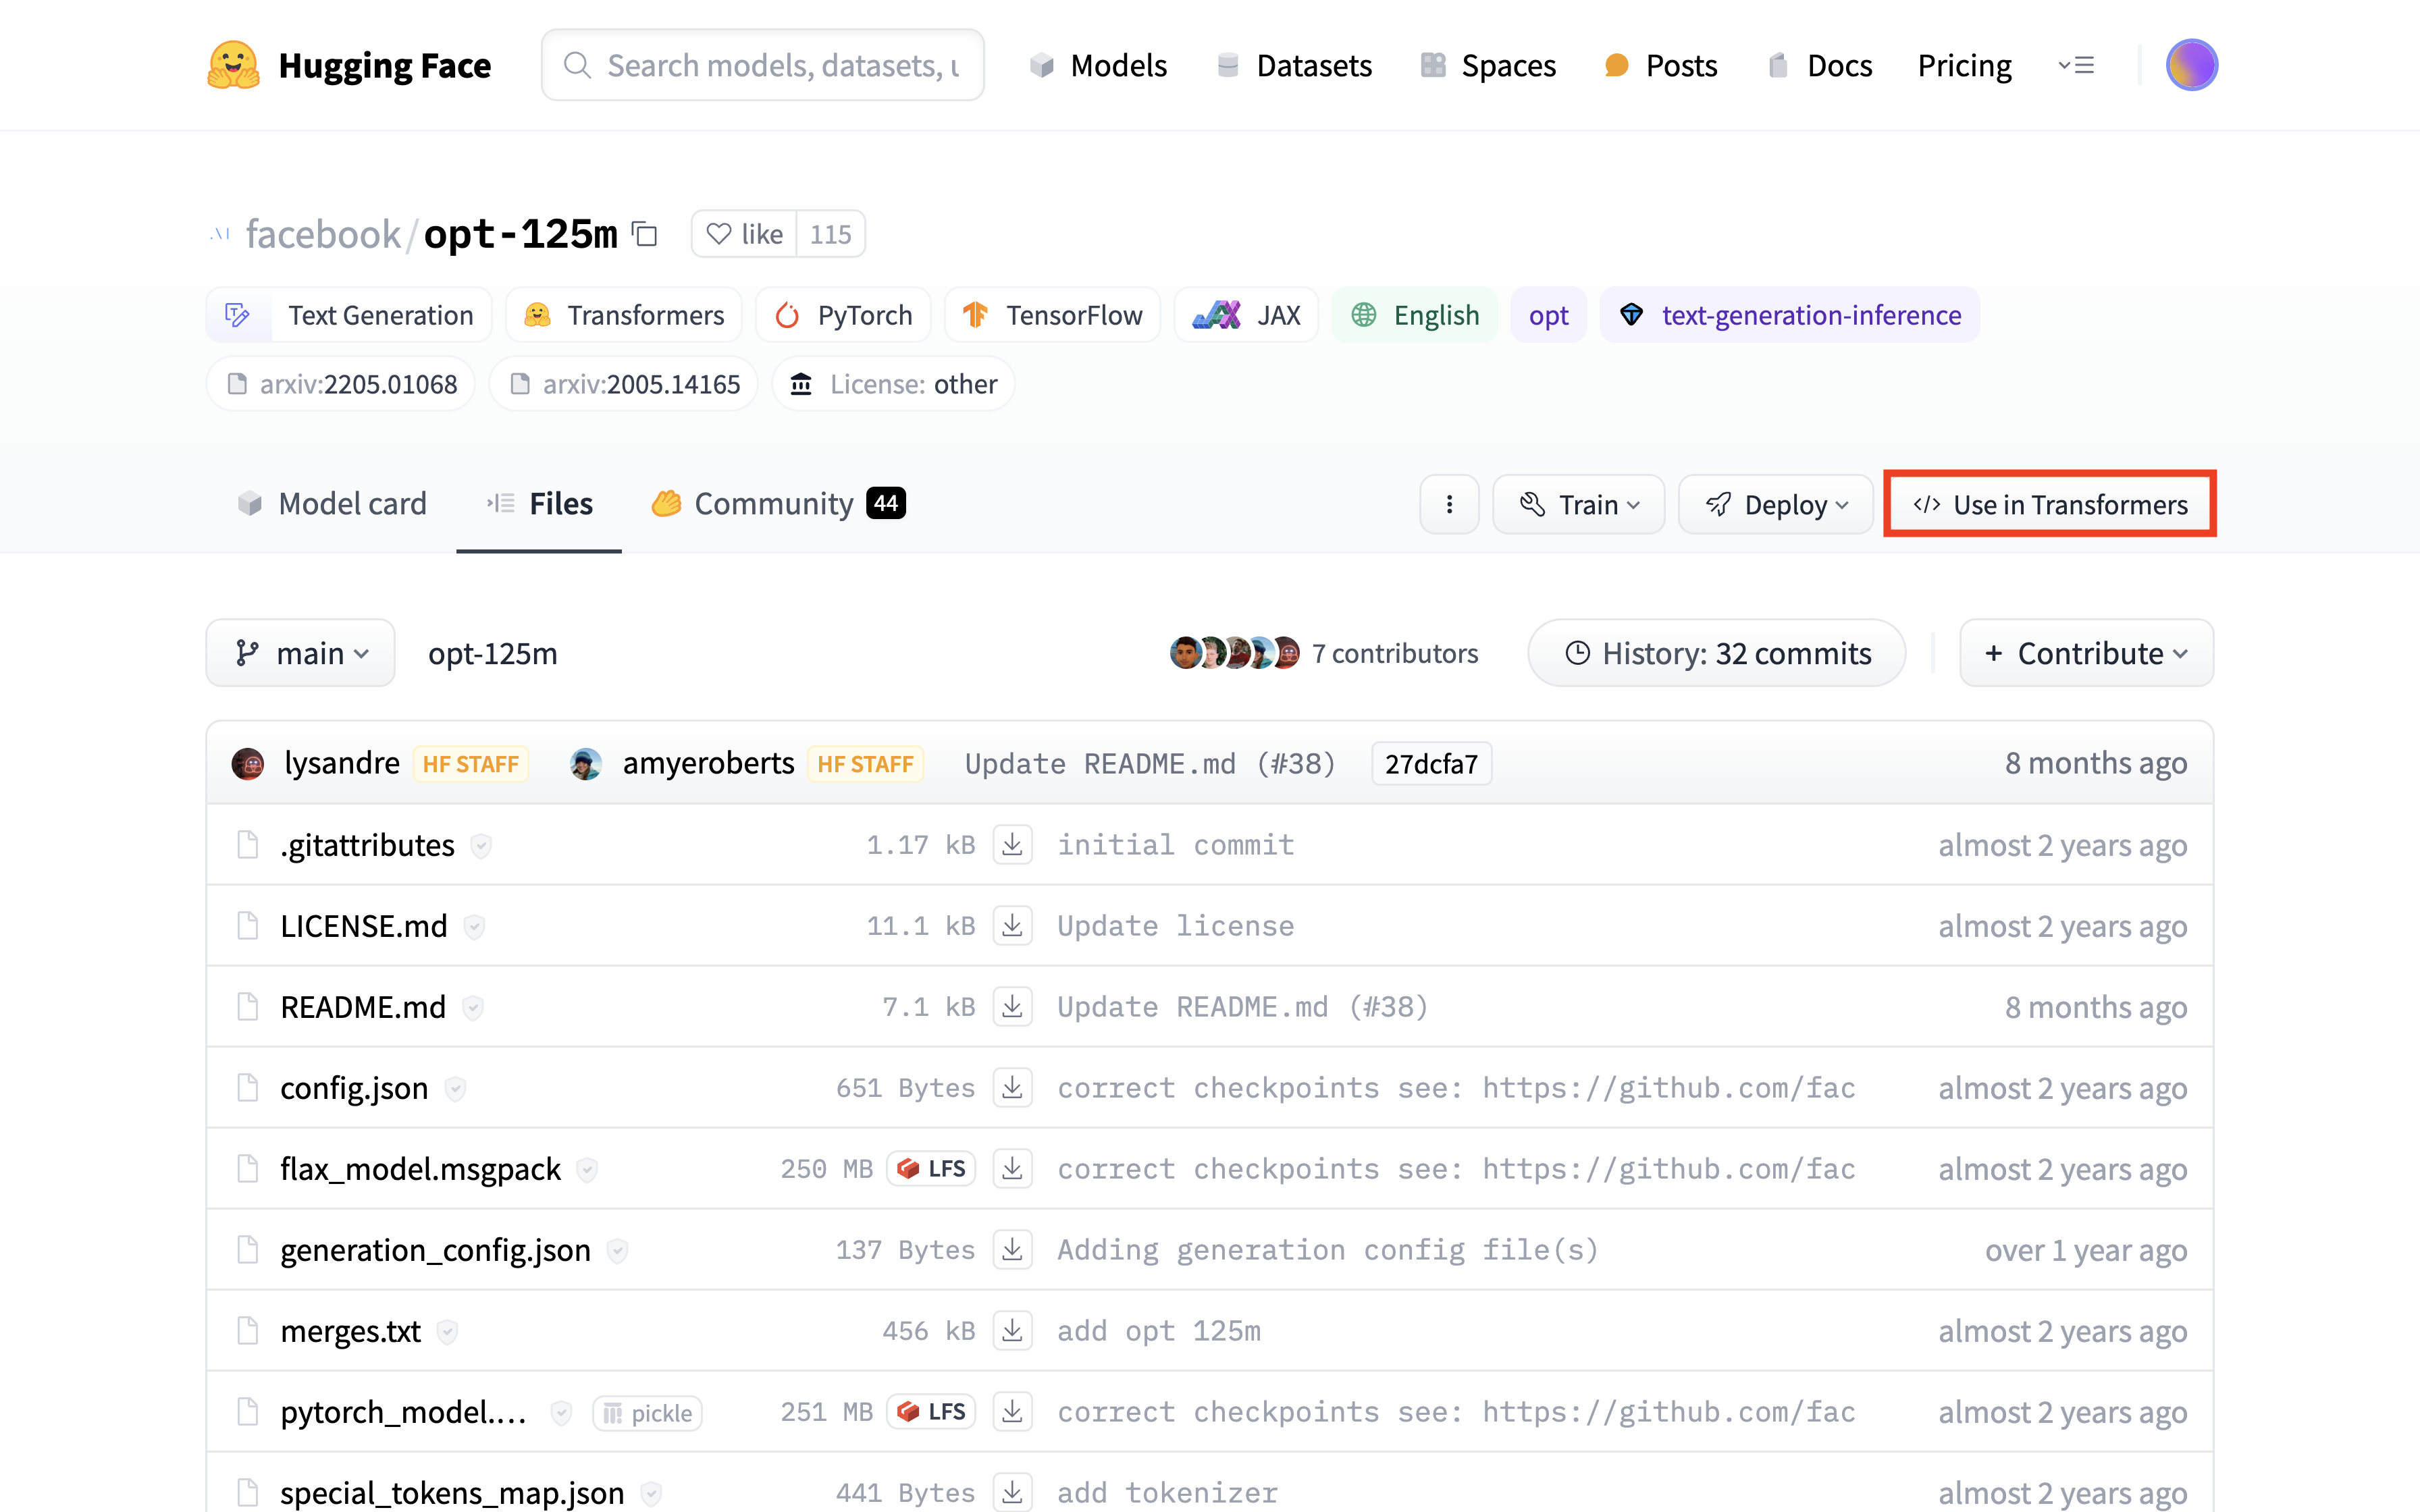Open the Models nav item
2420x1512 pixels.
[x=1098, y=65]
